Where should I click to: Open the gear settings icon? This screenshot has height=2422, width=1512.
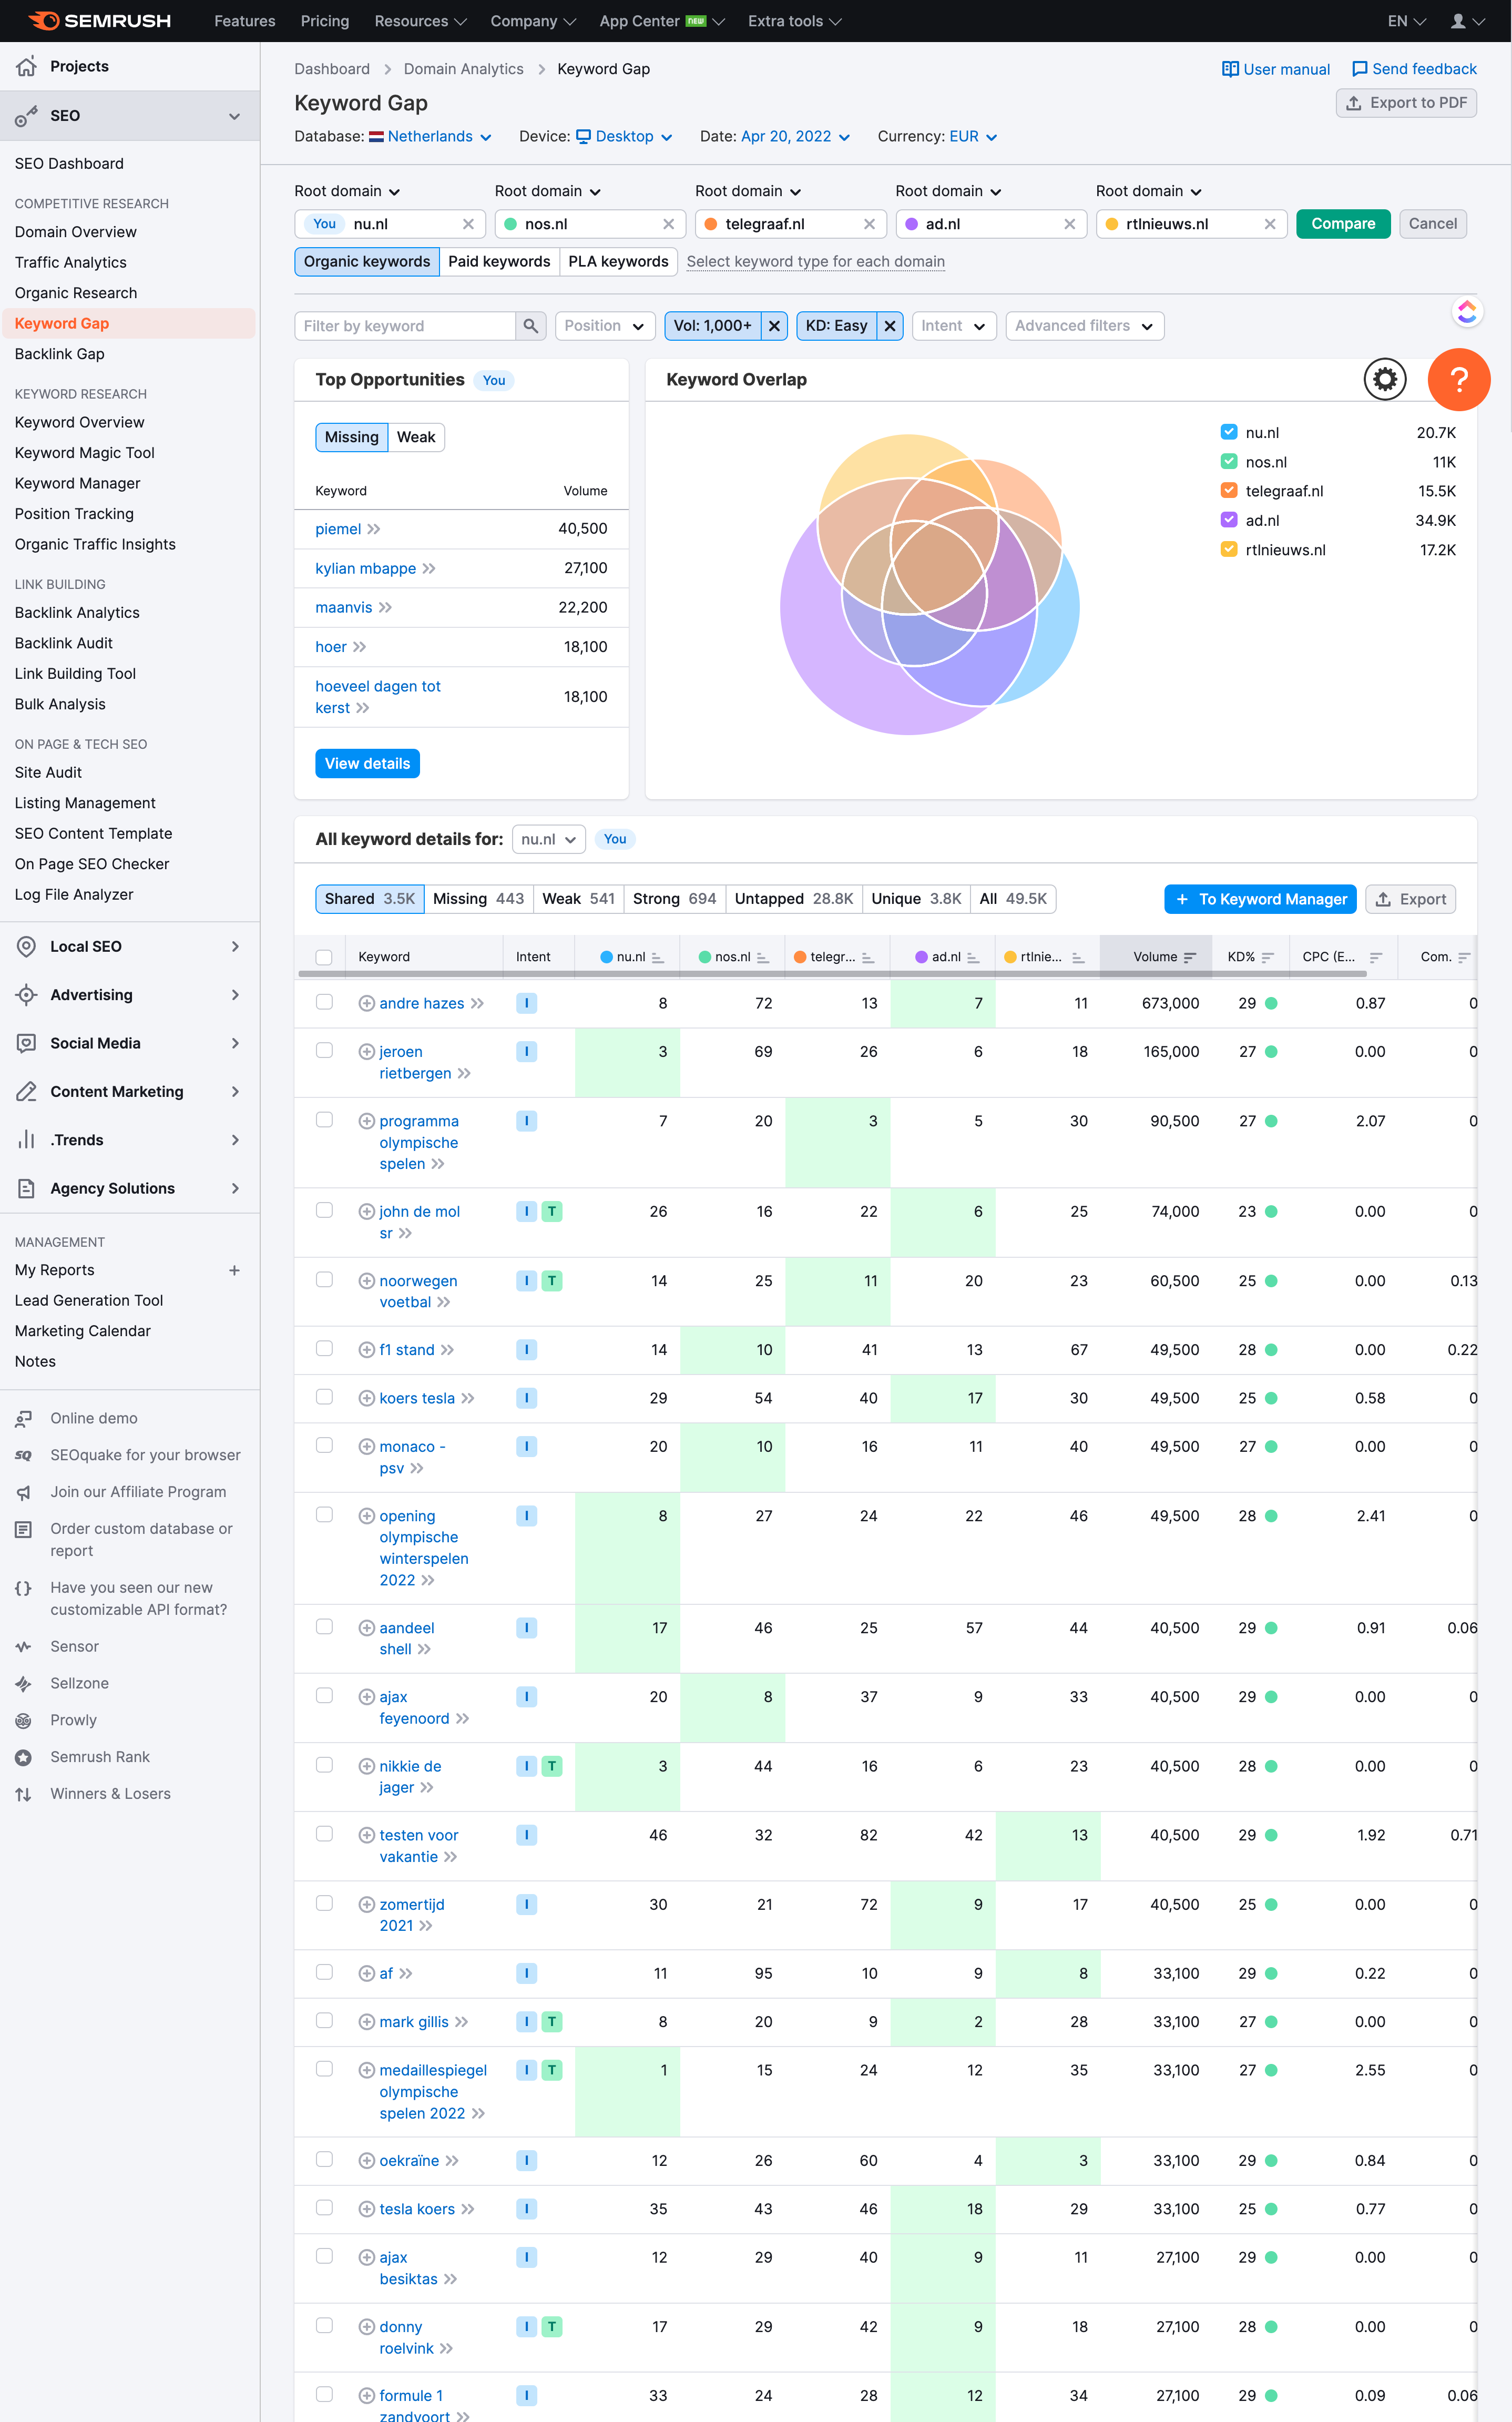[x=1385, y=379]
